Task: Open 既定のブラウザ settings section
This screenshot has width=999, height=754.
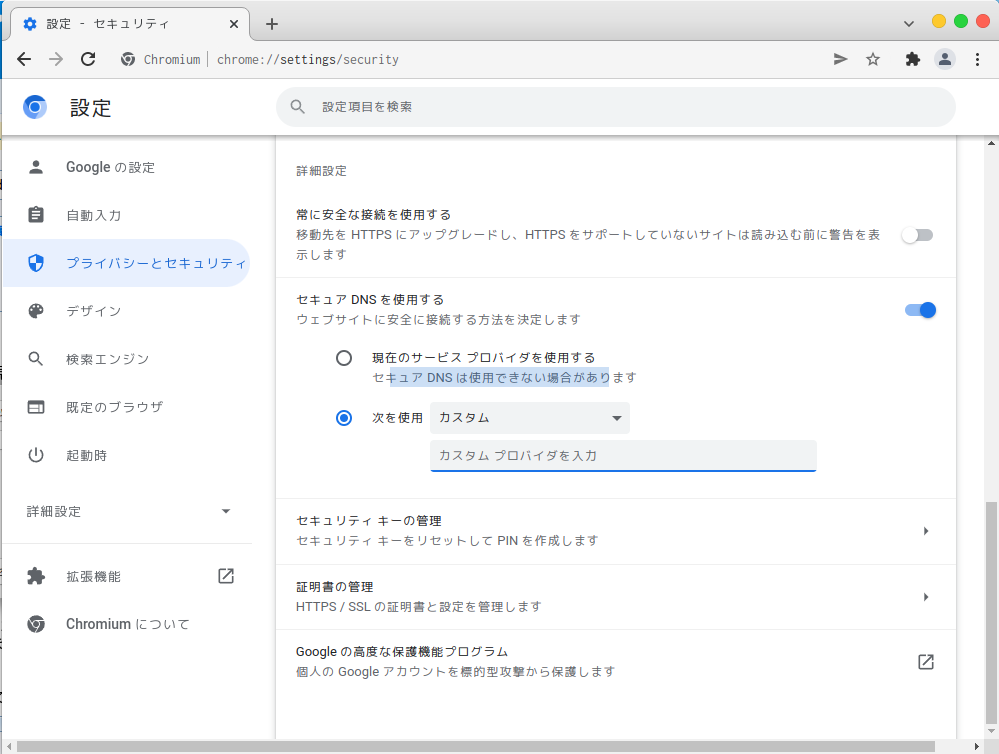Action: point(126,407)
